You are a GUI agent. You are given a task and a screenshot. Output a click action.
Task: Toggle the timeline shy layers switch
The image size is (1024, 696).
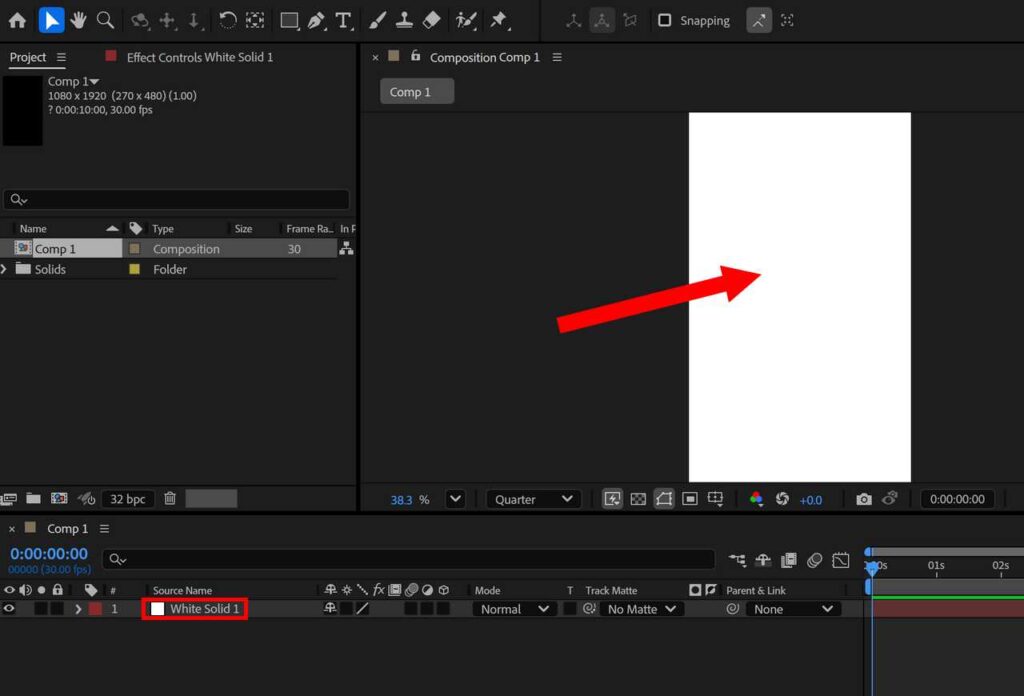pyautogui.click(x=763, y=560)
